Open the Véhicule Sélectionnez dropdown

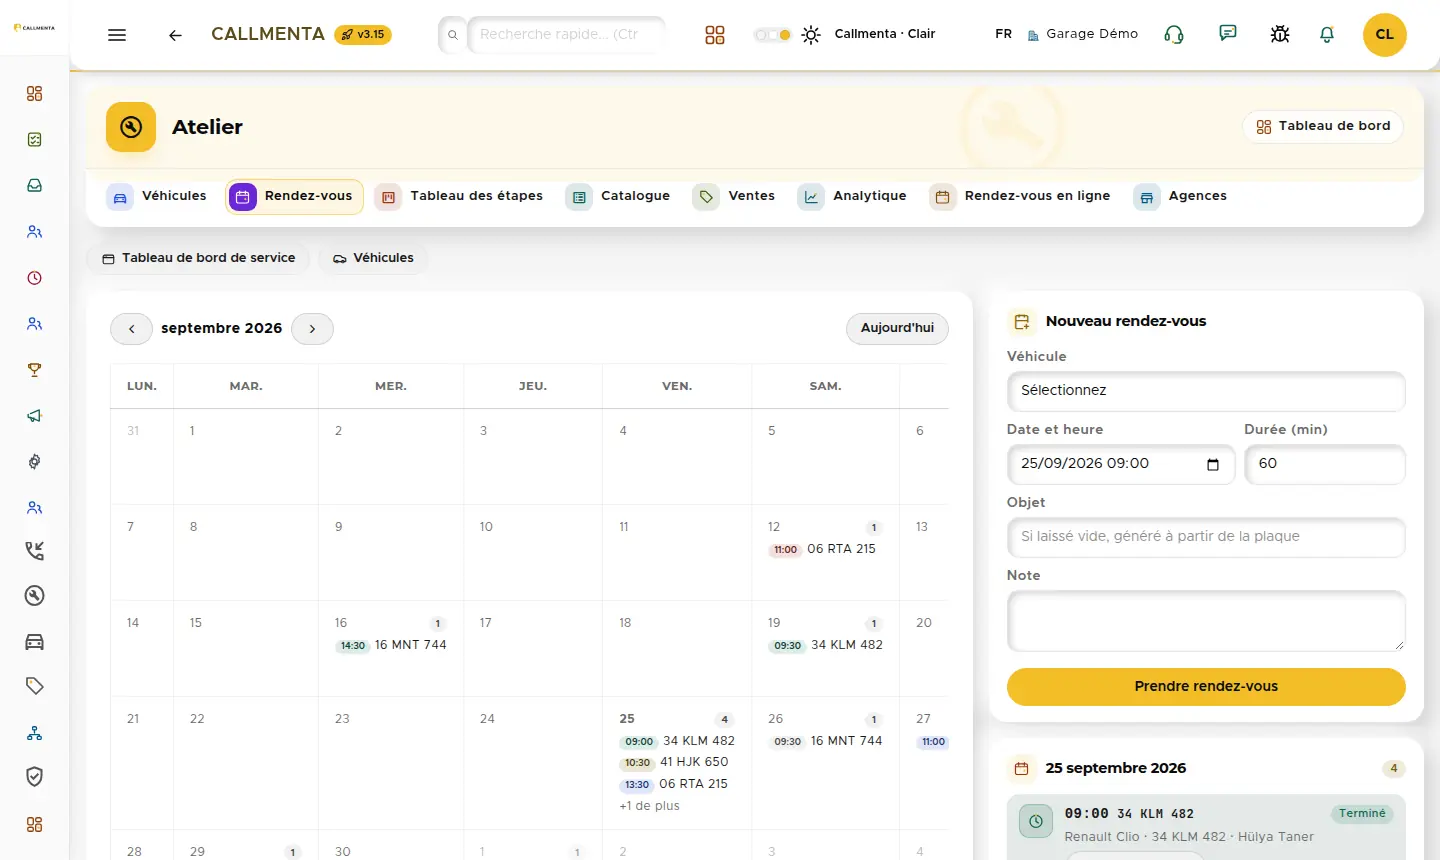[1206, 391]
